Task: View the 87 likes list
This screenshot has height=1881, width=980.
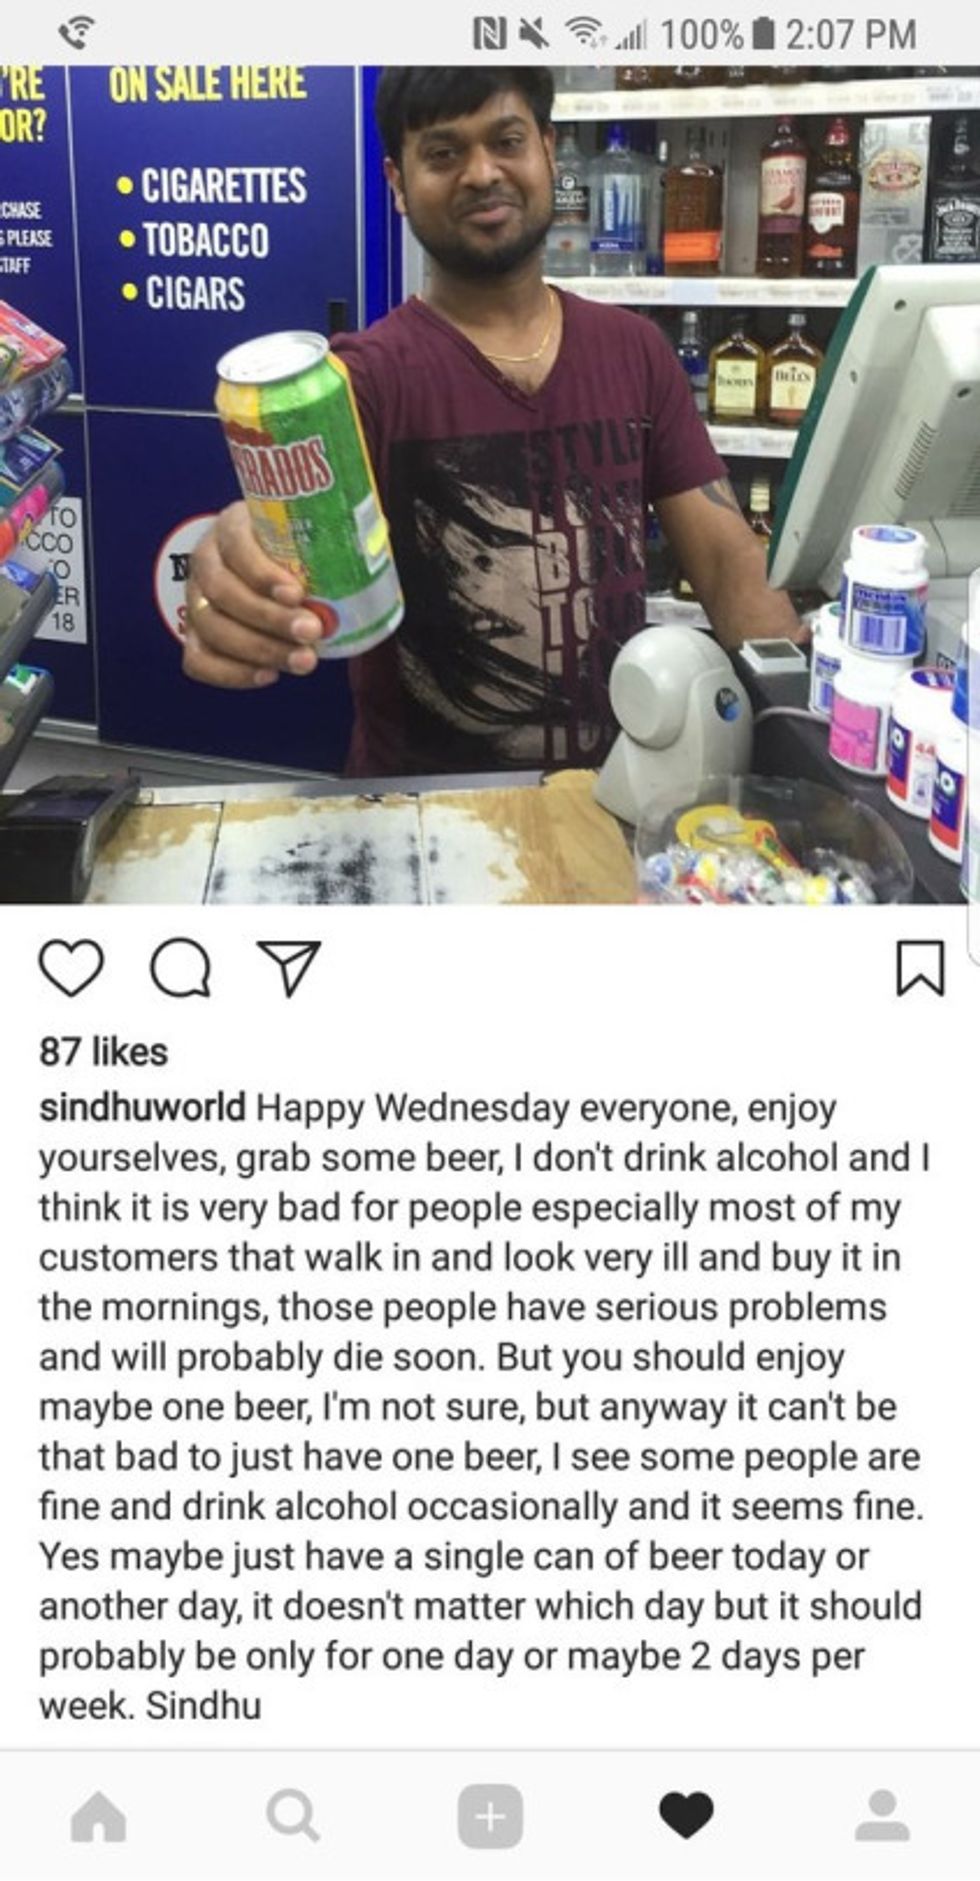Action: pyautogui.click(x=103, y=1051)
